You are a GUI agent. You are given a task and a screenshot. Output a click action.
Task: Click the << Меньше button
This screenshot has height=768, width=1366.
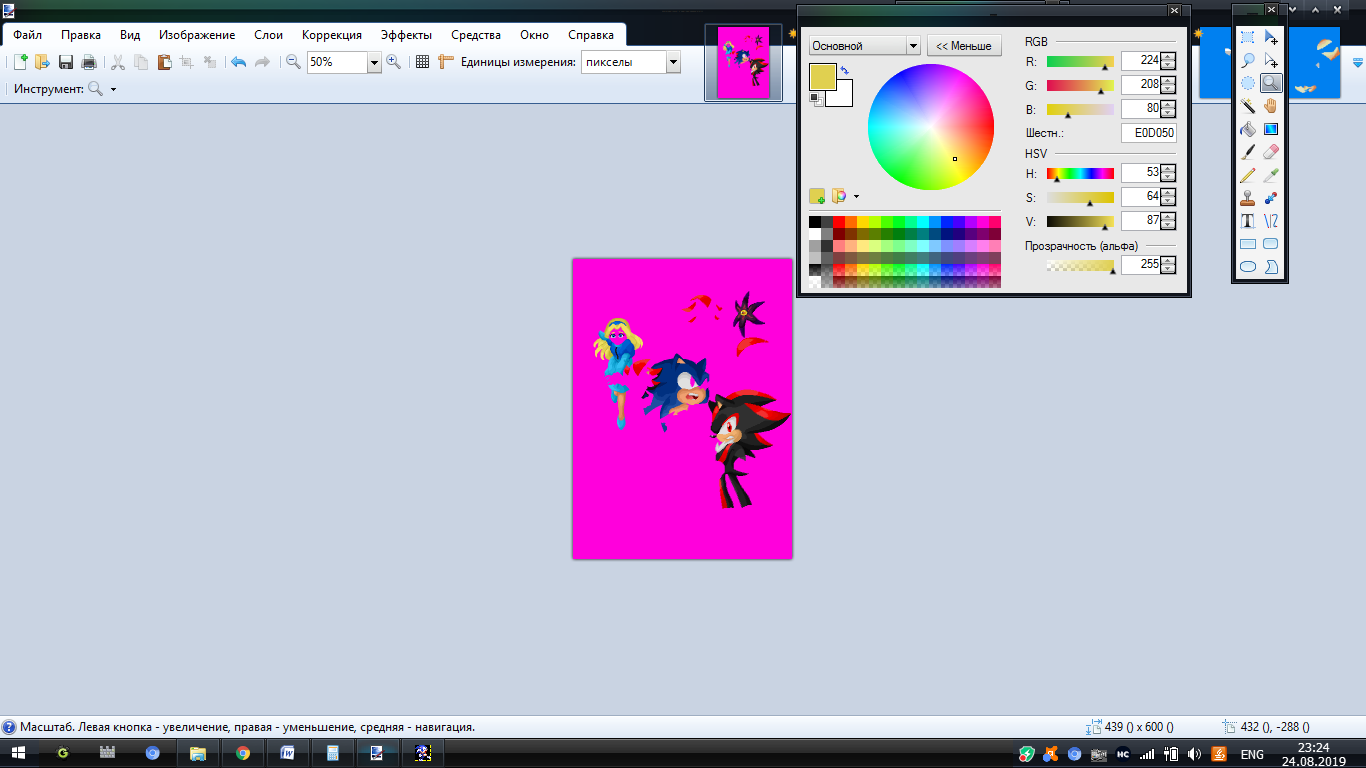pyautogui.click(x=964, y=46)
